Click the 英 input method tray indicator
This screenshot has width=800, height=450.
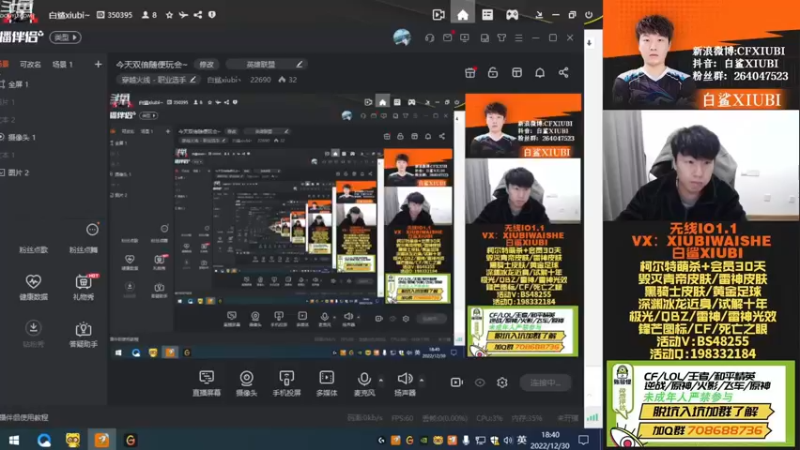click(x=521, y=440)
